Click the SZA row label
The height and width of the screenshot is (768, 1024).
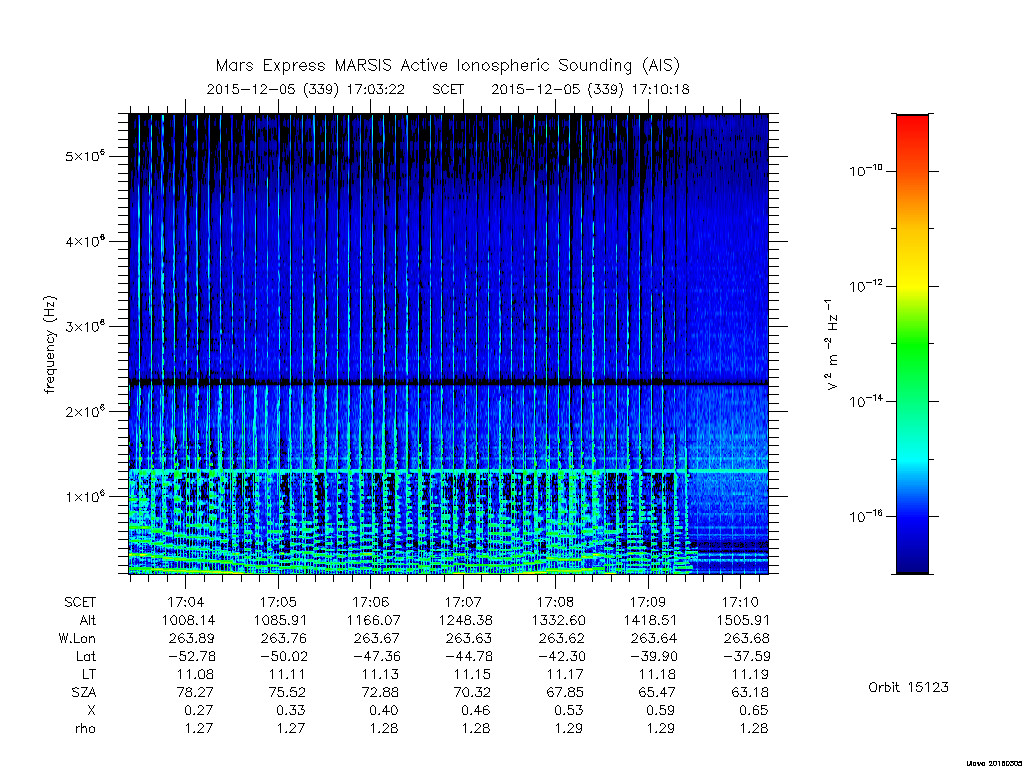click(x=84, y=692)
